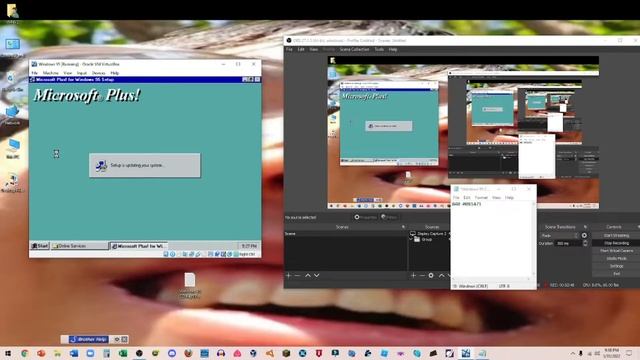
Task: Open Notepad Format menu
Action: (x=481, y=198)
